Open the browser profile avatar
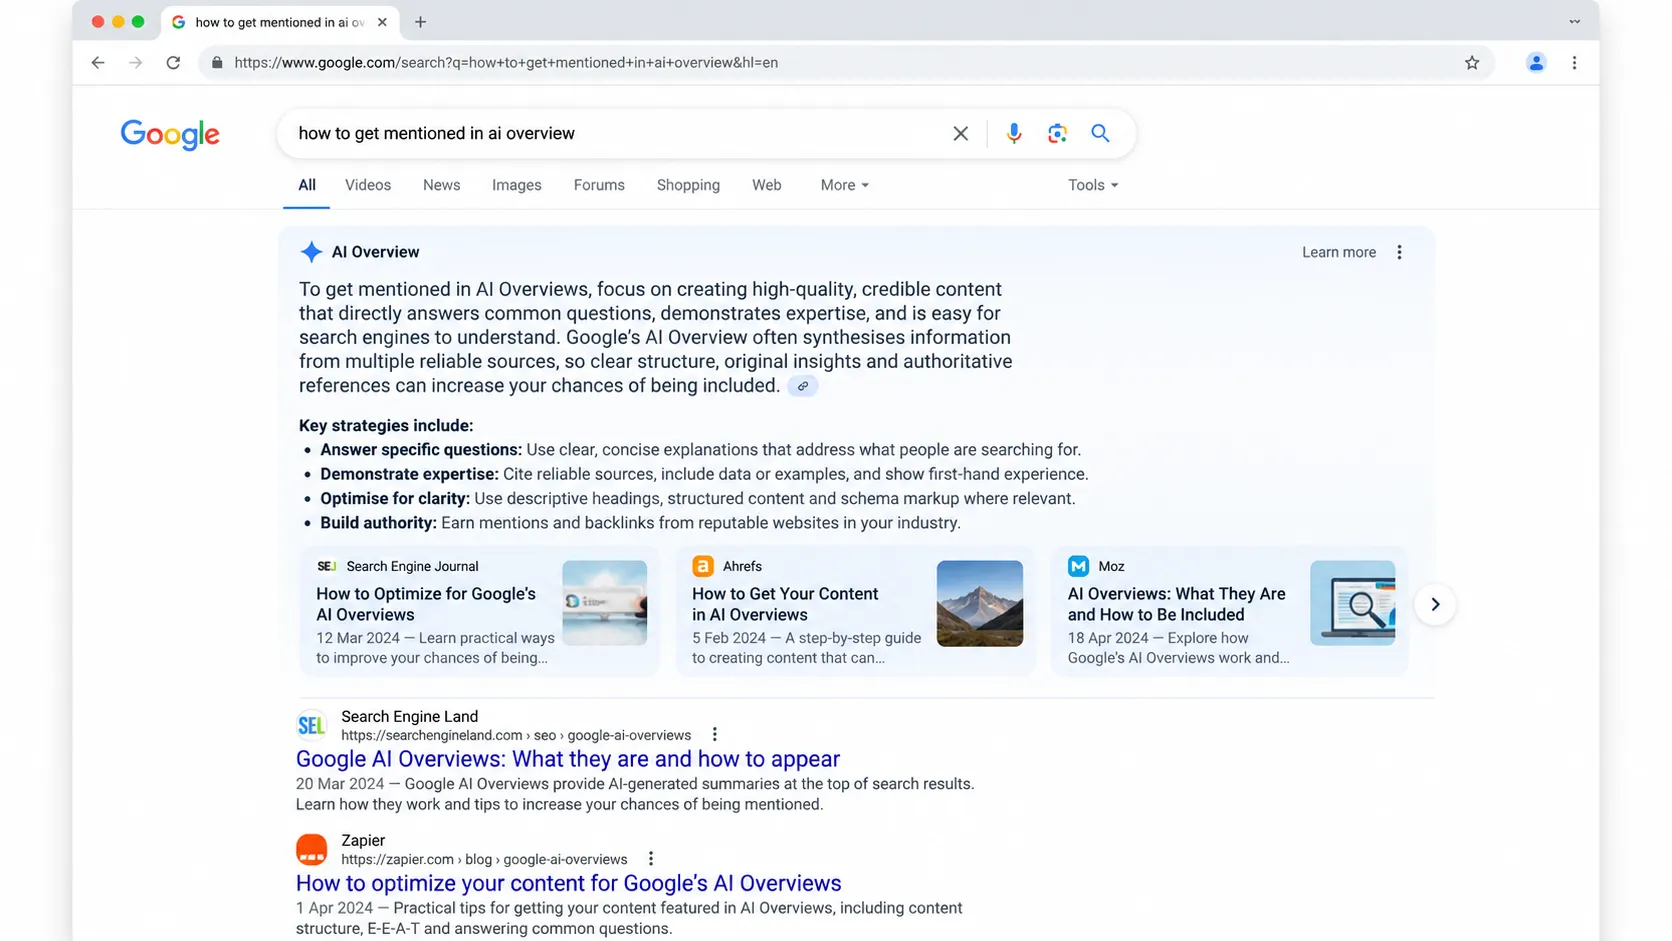This screenshot has height=941, width=1672. coord(1536,62)
